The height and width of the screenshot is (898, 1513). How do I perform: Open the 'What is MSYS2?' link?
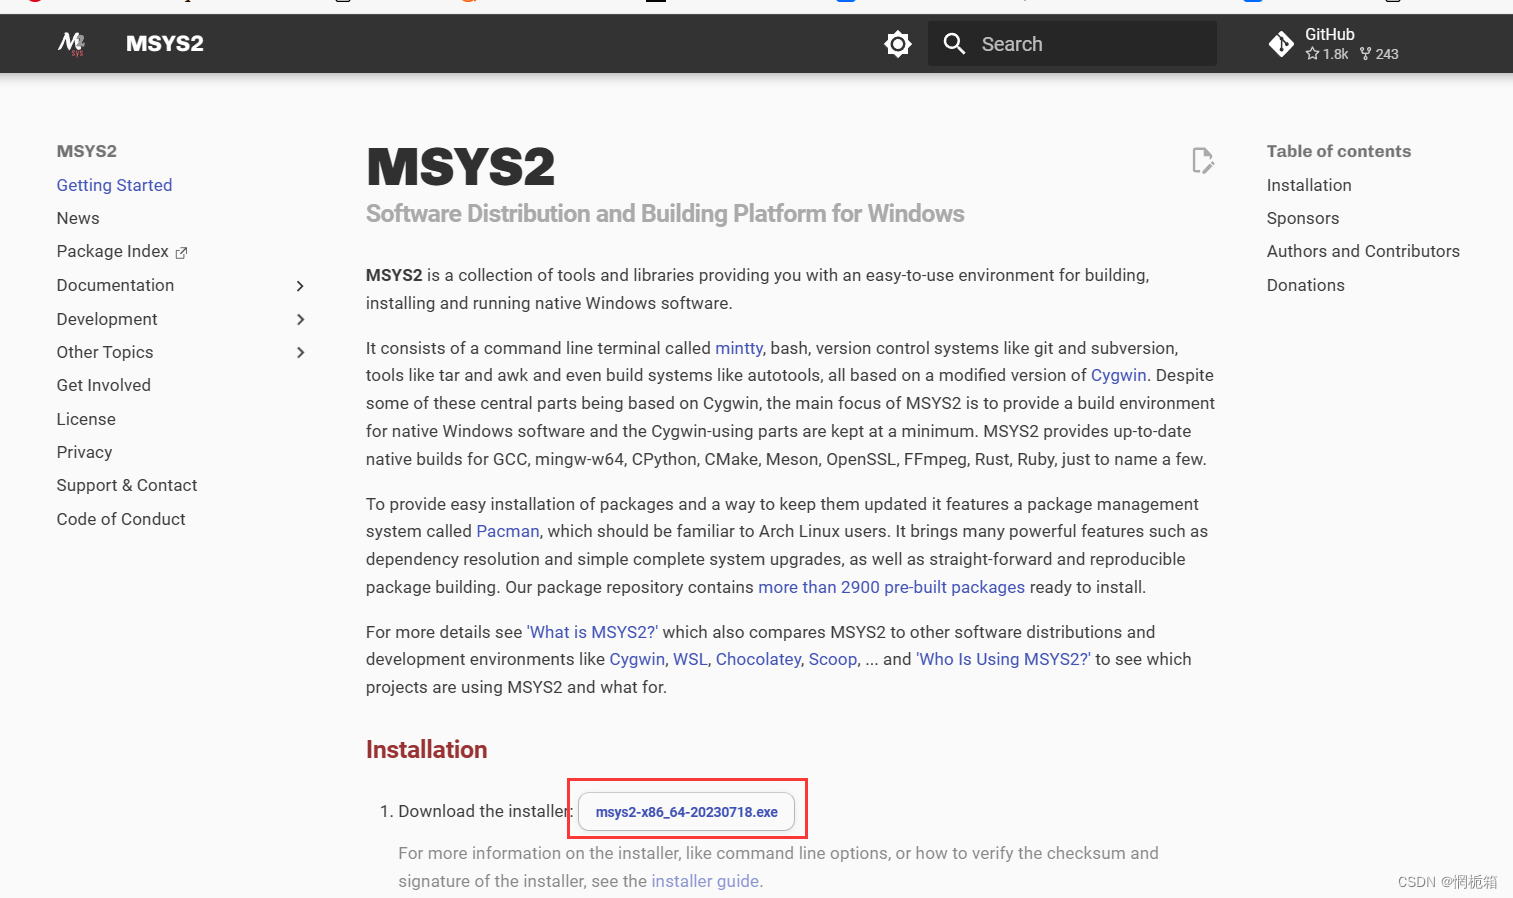point(591,631)
